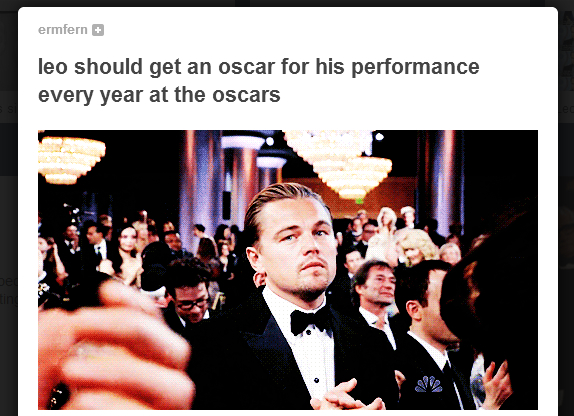
Task: Click the obscured text behind right modal edge
Action: [x=566, y=109]
